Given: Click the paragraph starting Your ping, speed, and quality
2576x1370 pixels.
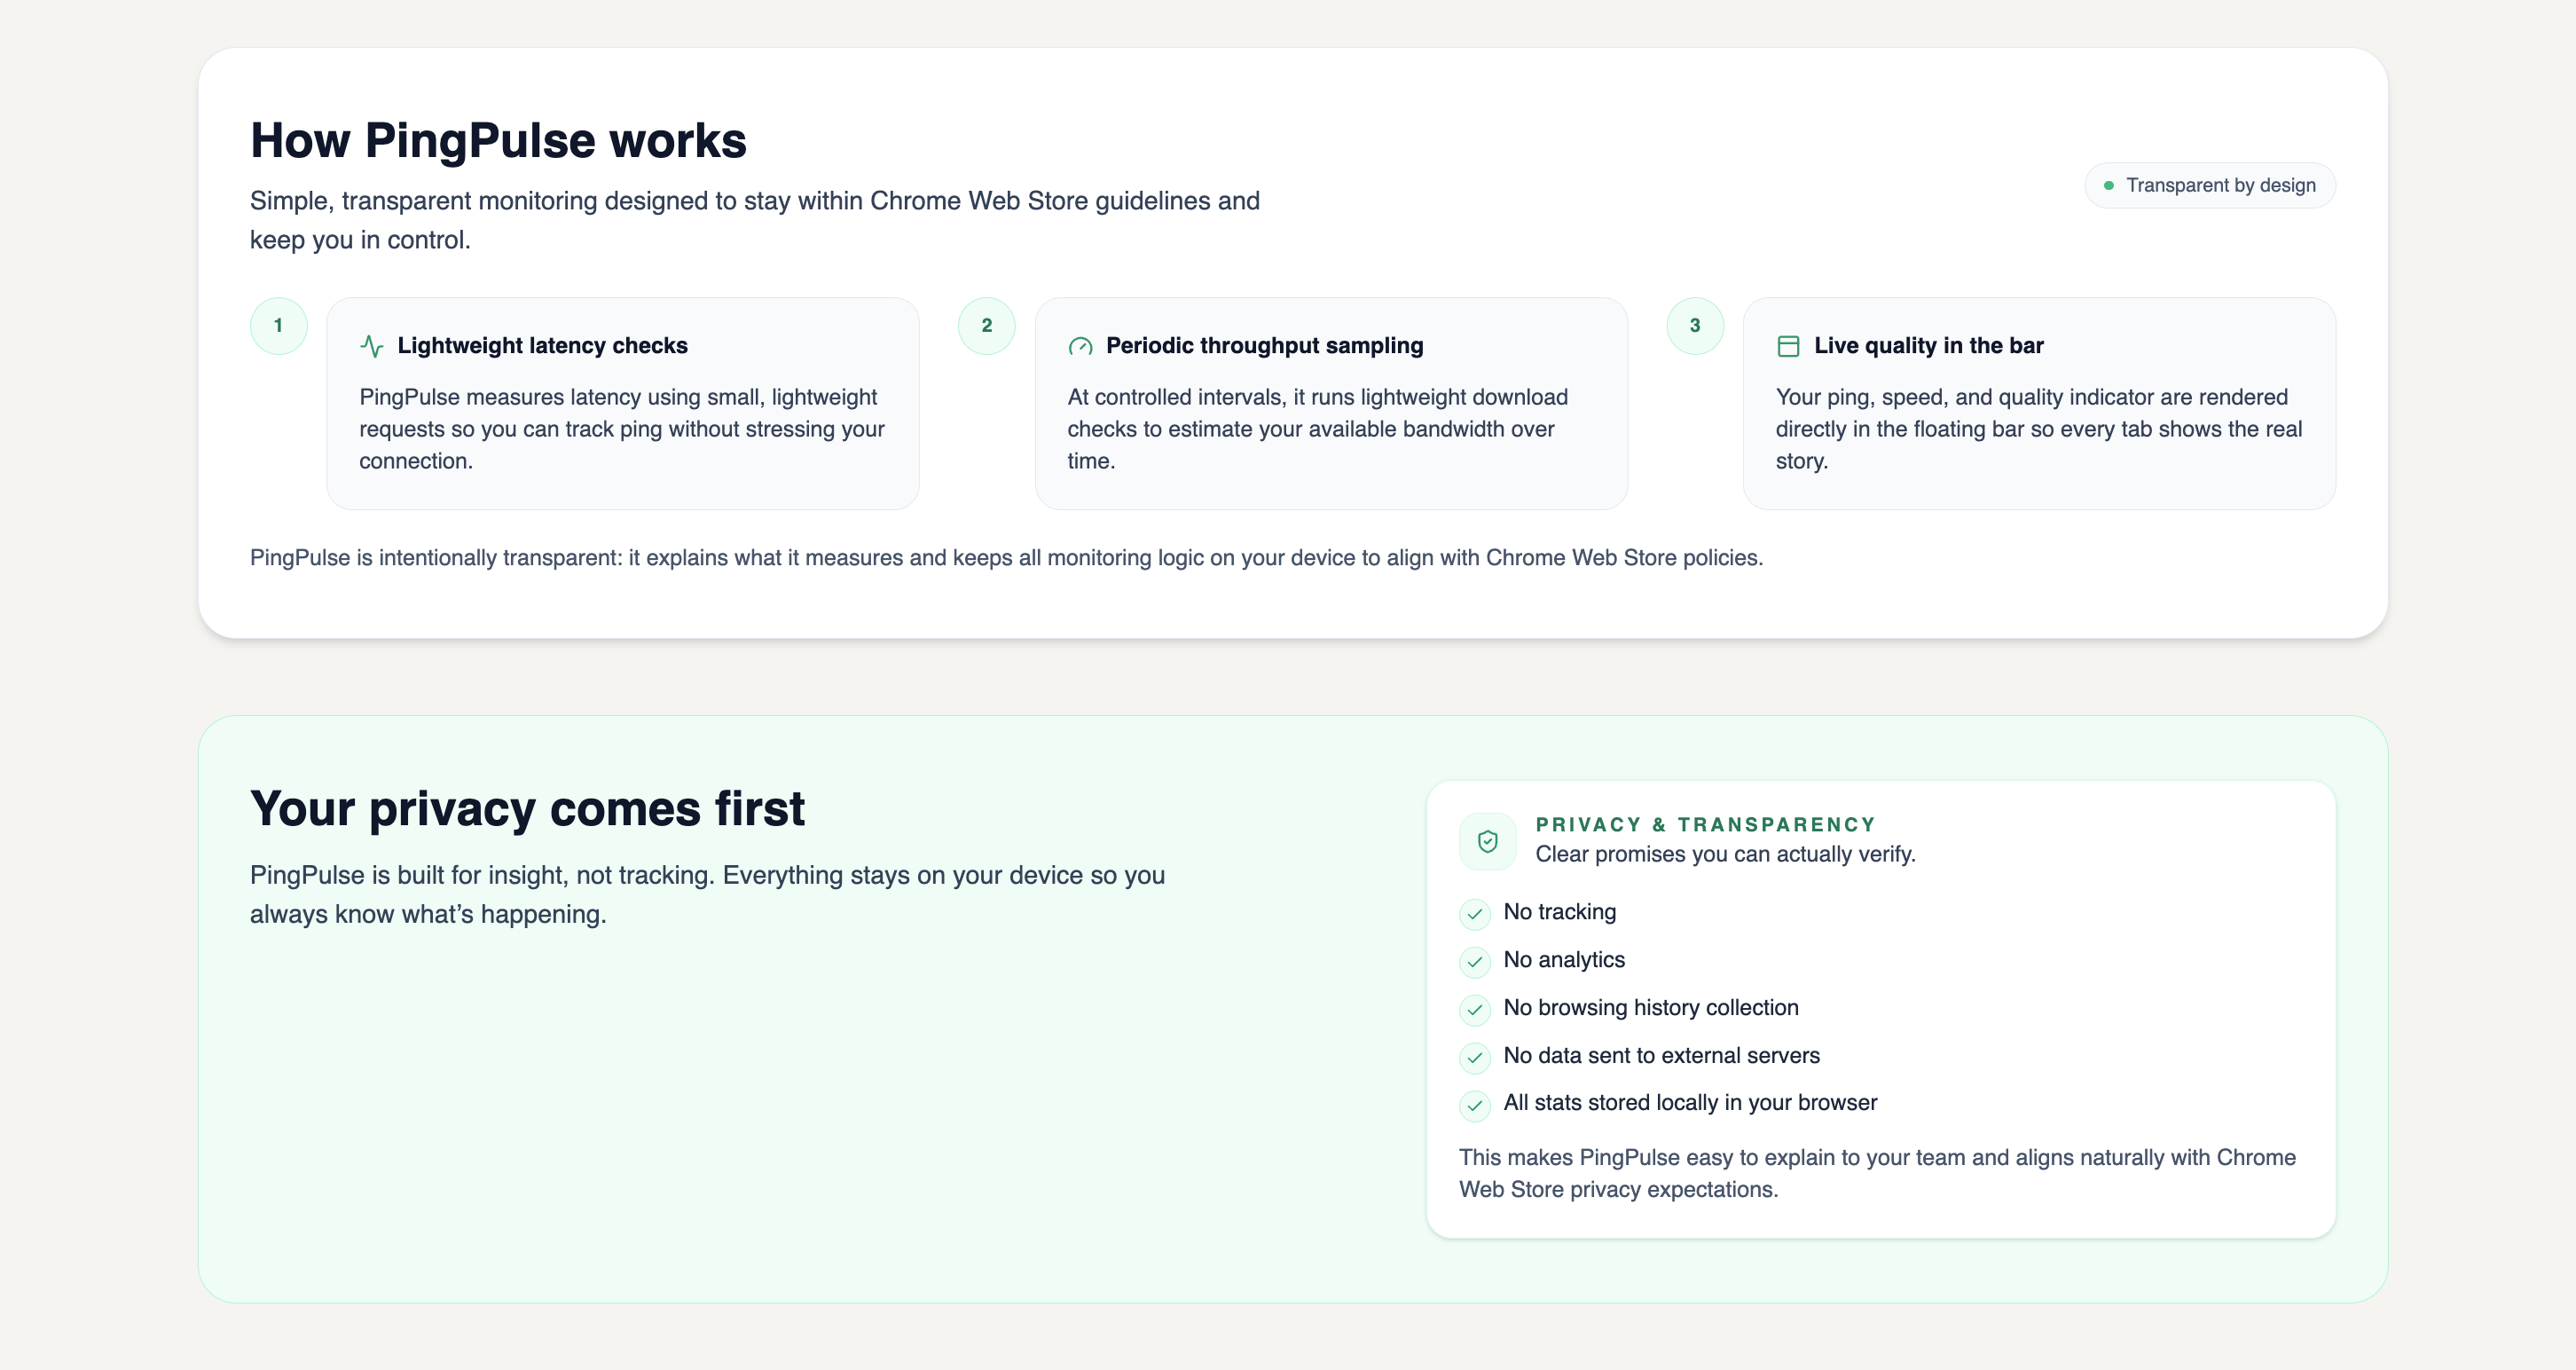Looking at the screenshot, I should tap(2039, 429).
